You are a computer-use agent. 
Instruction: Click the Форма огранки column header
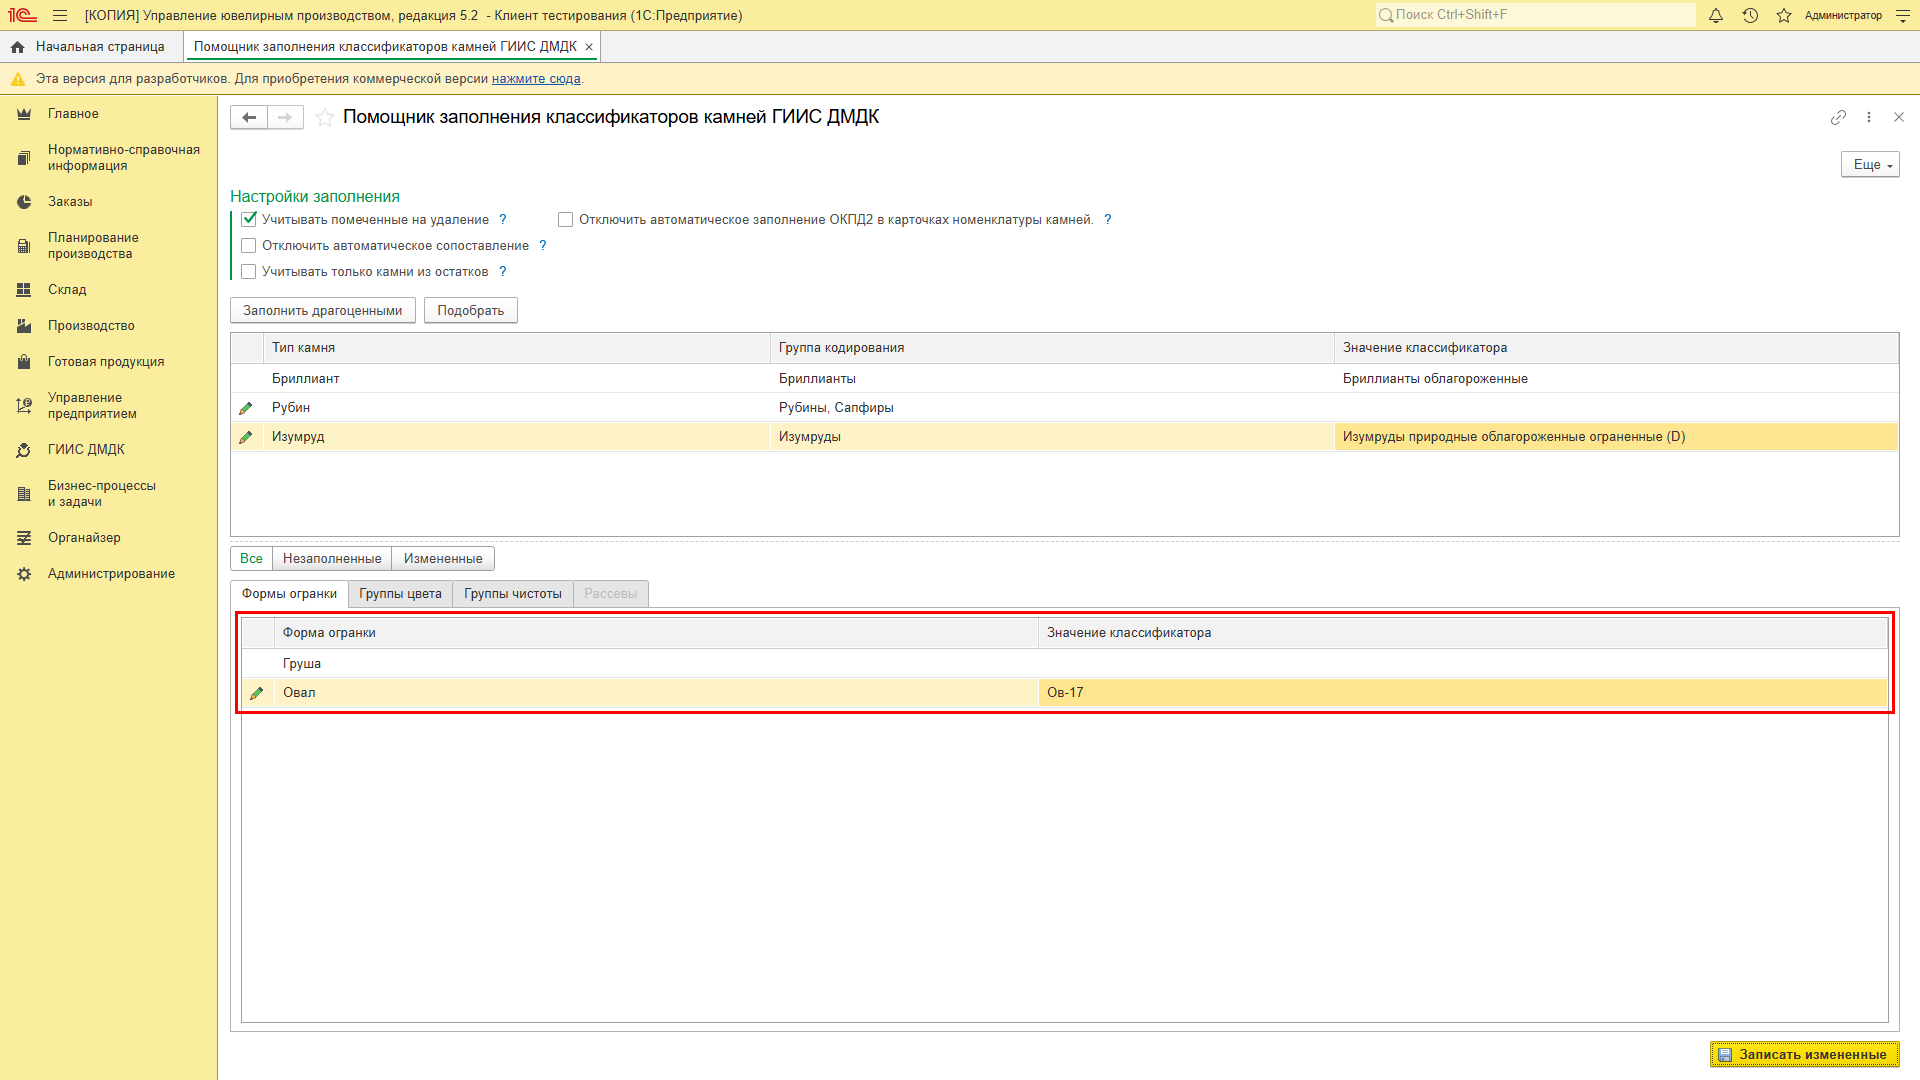pyautogui.click(x=656, y=633)
